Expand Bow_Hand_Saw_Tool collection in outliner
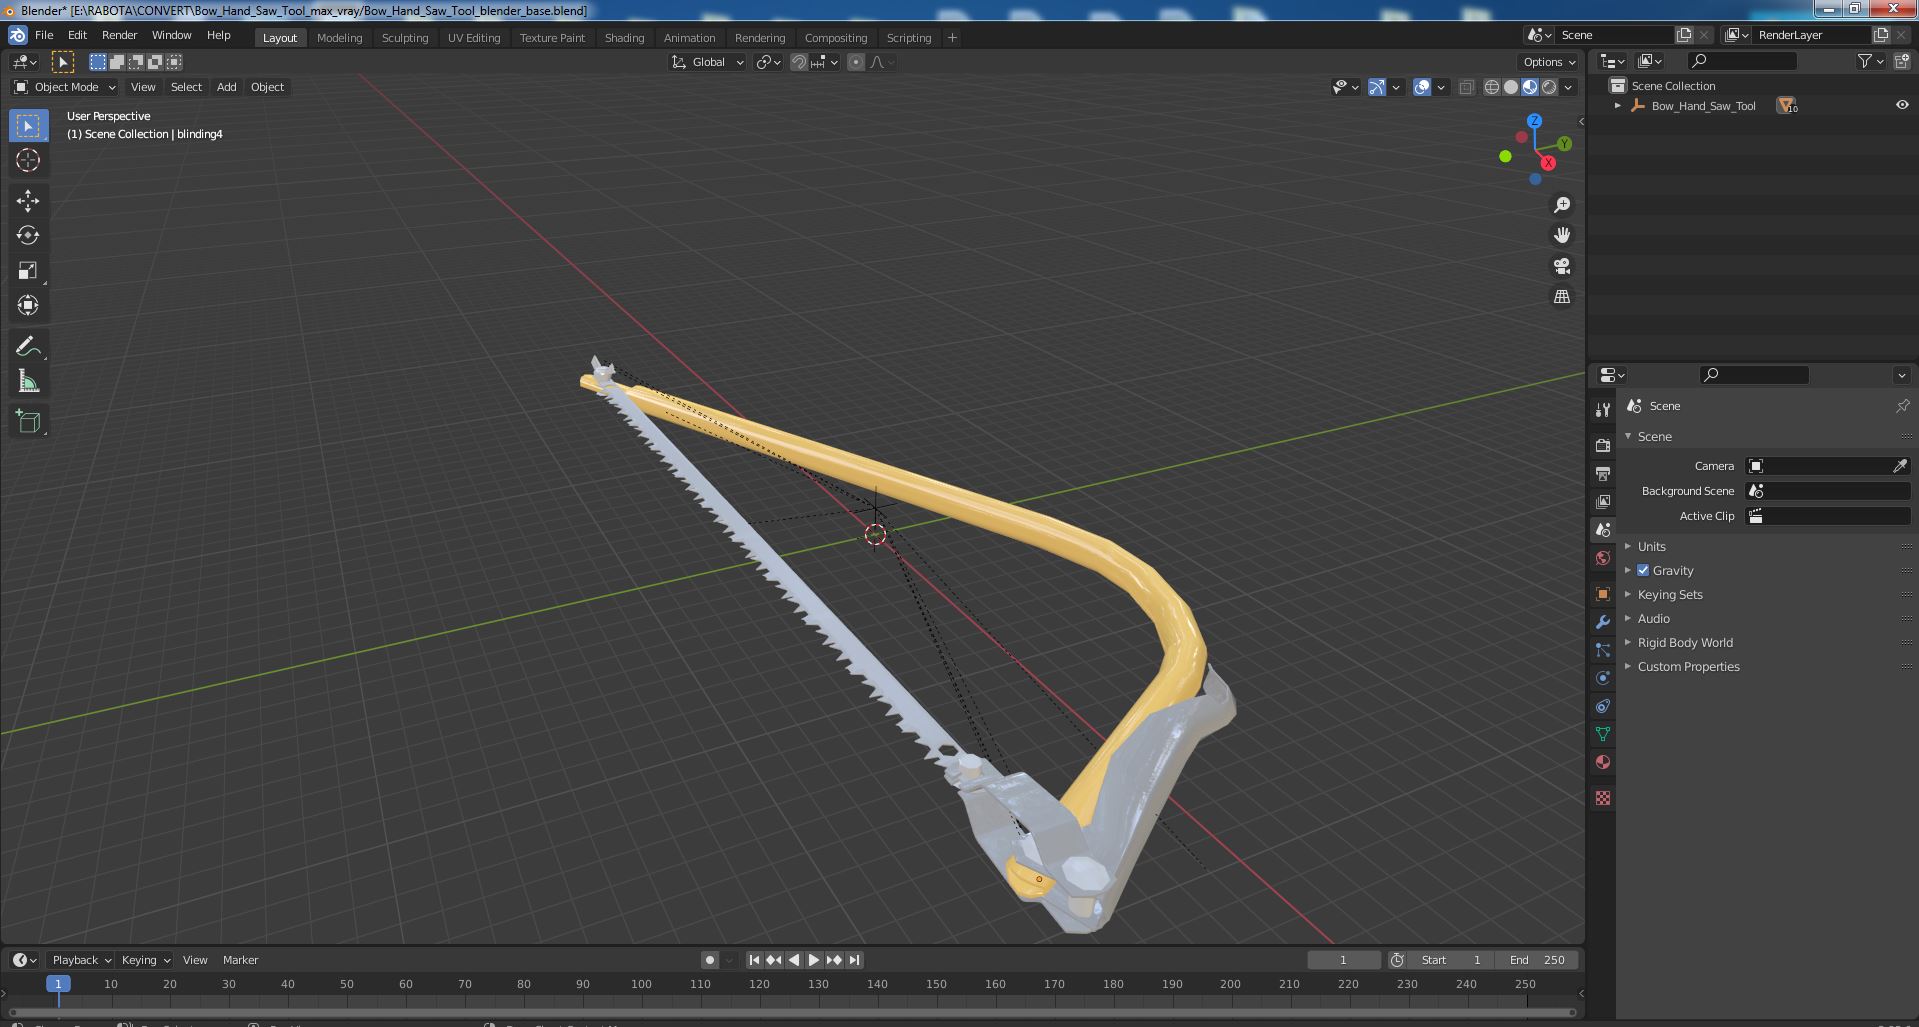This screenshot has width=1919, height=1027. [1617, 106]
